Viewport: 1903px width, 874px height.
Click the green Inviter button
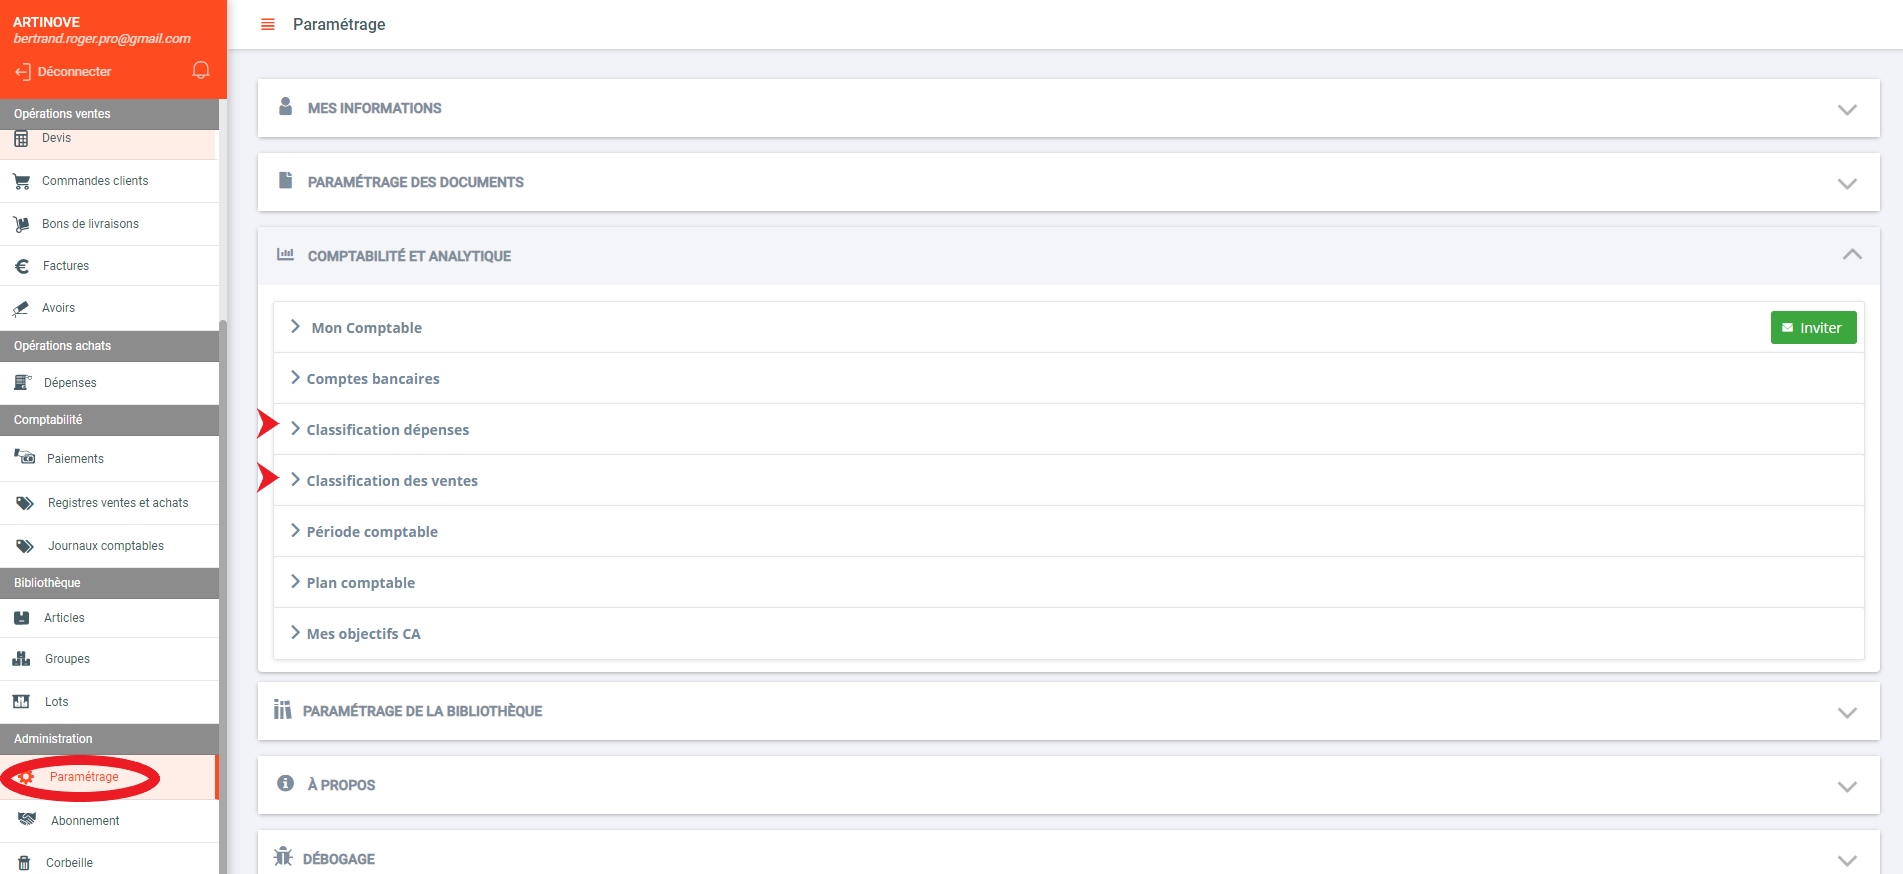pyautogui.click(x=1812, y=328)
